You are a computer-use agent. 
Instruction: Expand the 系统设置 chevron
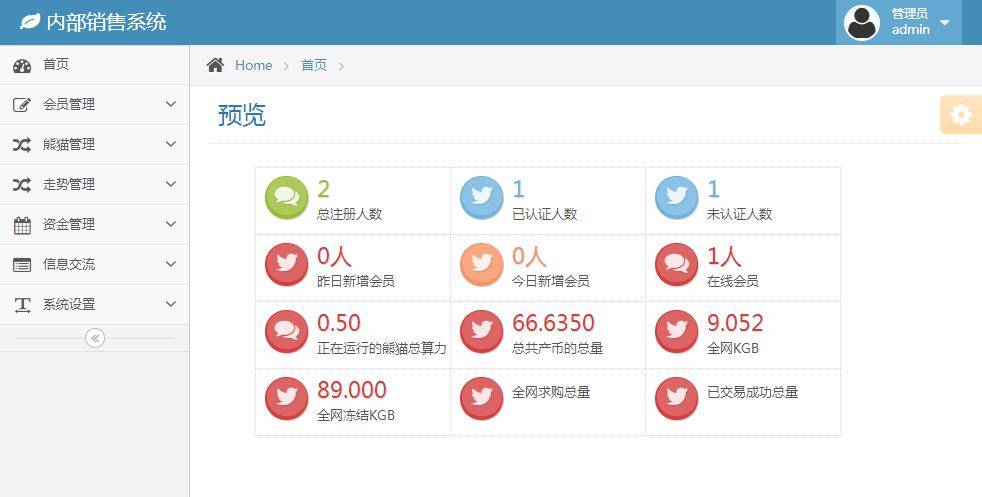170,304
